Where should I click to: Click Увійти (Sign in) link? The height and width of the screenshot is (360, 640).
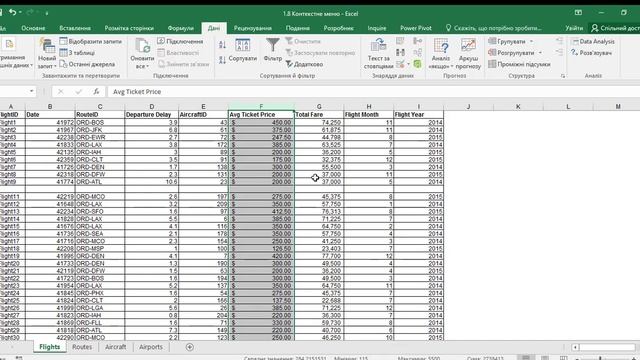574,28
